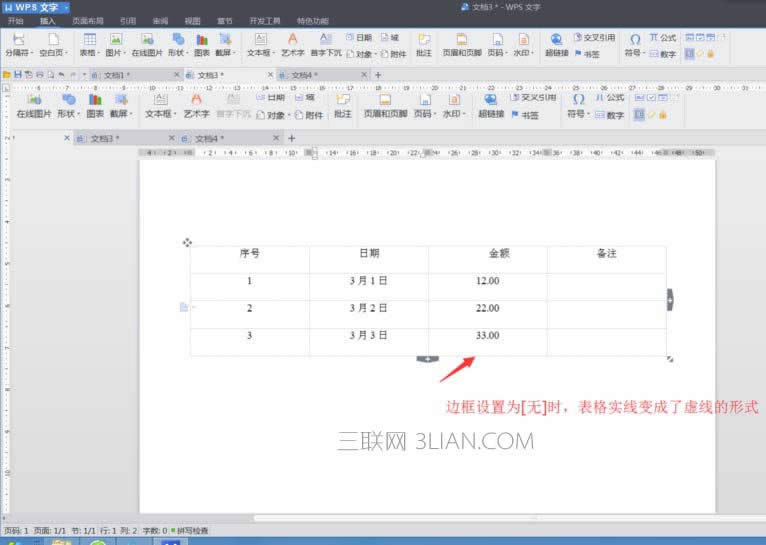
Task: Expand the 空白页 dropdown arrow
Action: [x=66, y=53]
